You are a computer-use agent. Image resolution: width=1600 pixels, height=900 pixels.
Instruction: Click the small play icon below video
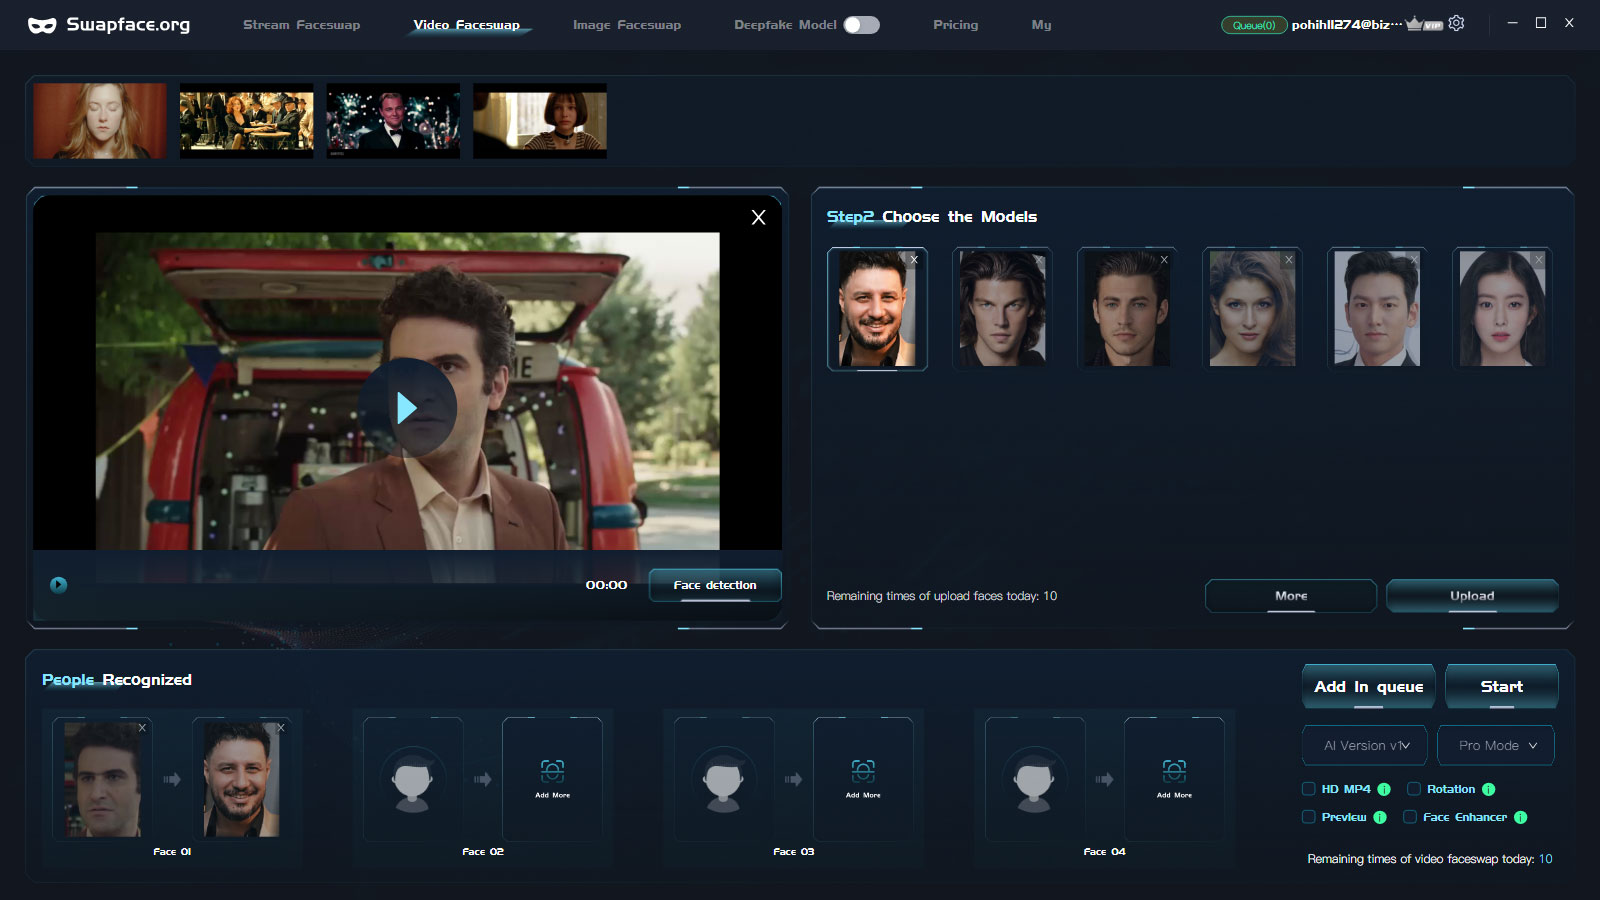tap(59, 585)
